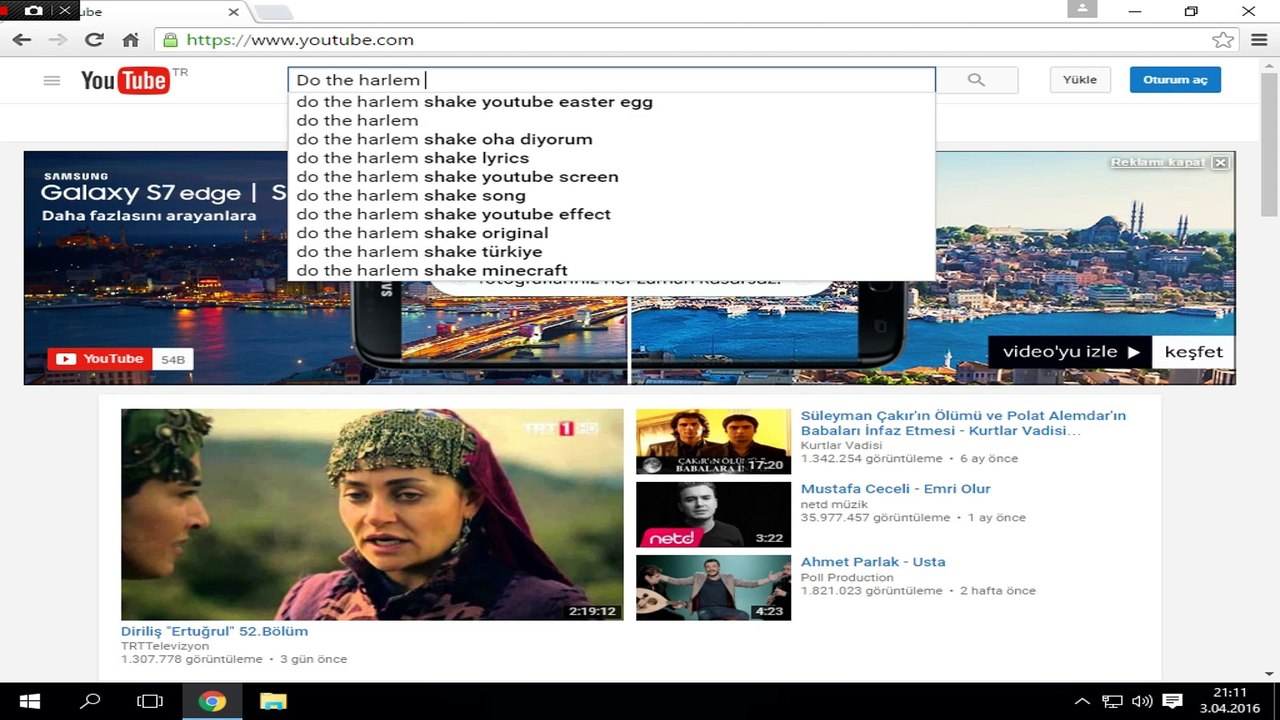Open the Kurtlar Vadisi 17:20 thumbnail
This screenshot has width=1280, height=720.
[713, 441]
